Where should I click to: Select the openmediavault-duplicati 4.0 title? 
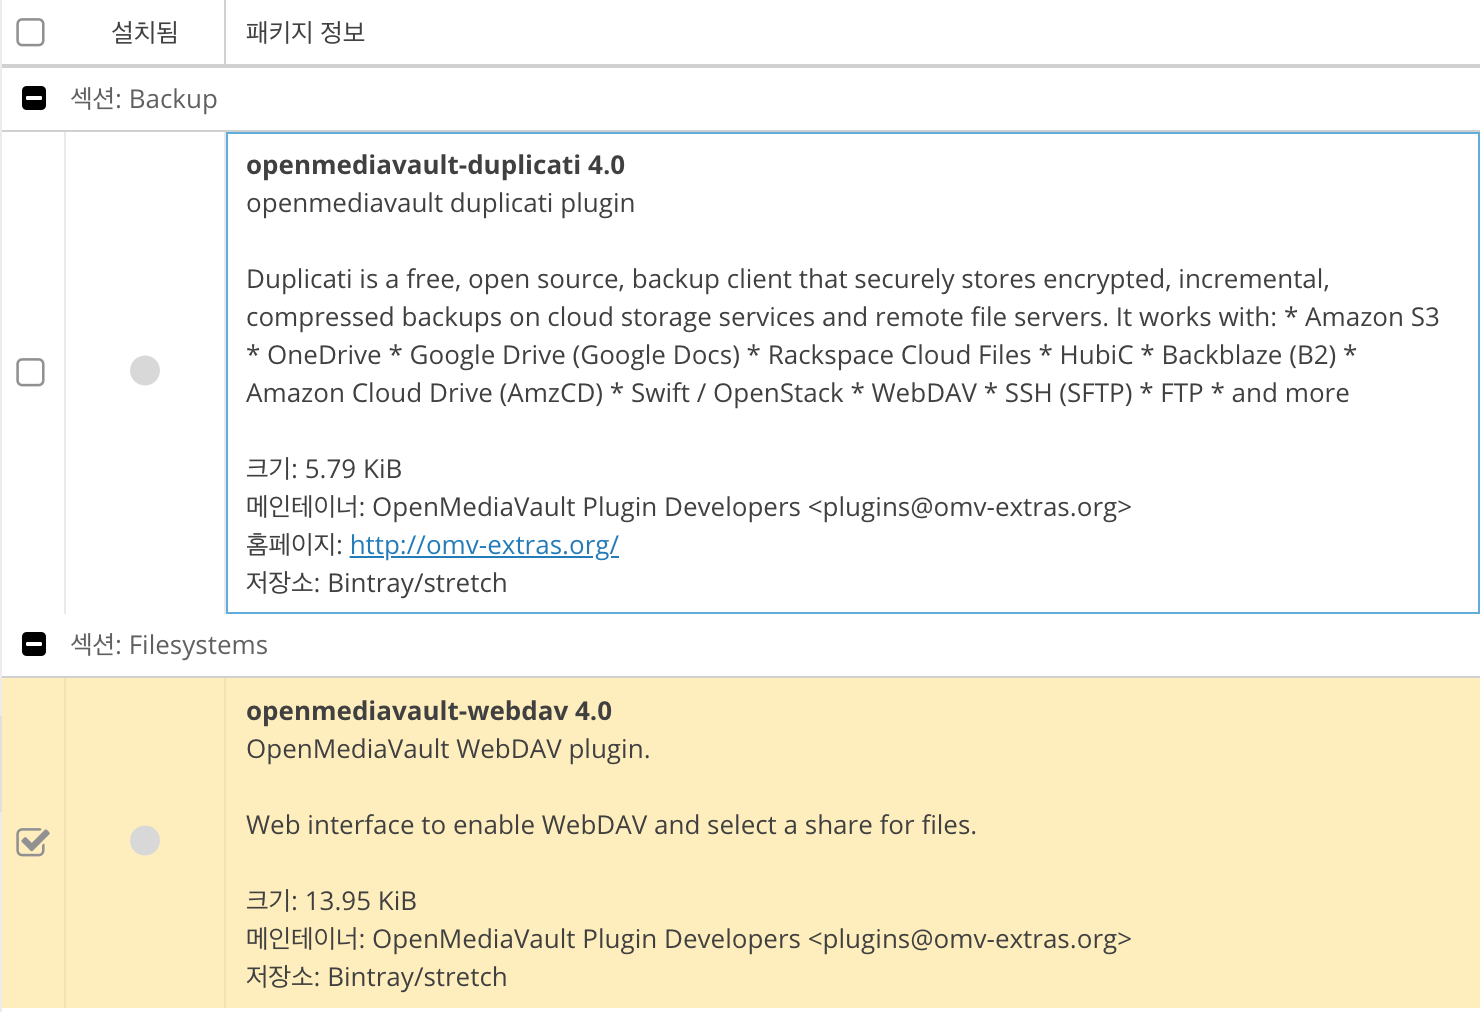(x=435, y=165)
